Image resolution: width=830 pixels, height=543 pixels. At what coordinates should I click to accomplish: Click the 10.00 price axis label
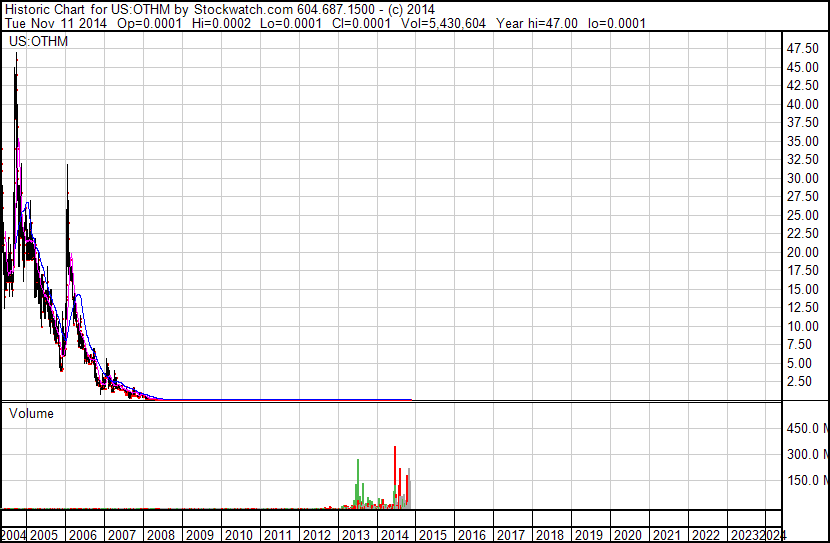[803, 327]
